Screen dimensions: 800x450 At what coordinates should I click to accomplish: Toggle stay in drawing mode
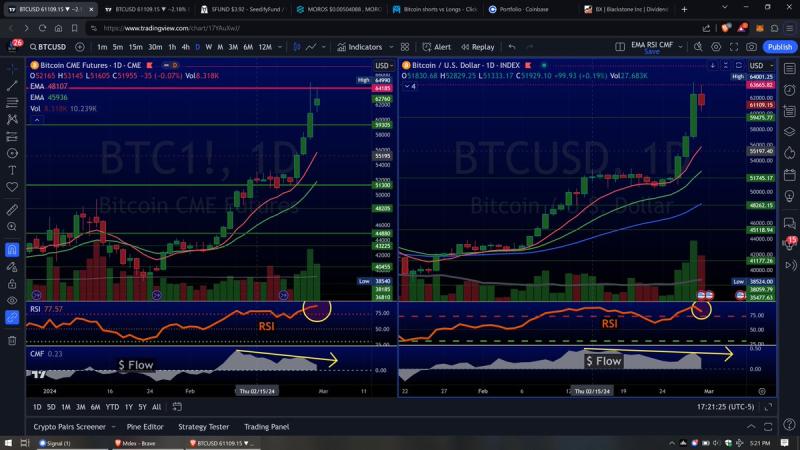[12, 267]
